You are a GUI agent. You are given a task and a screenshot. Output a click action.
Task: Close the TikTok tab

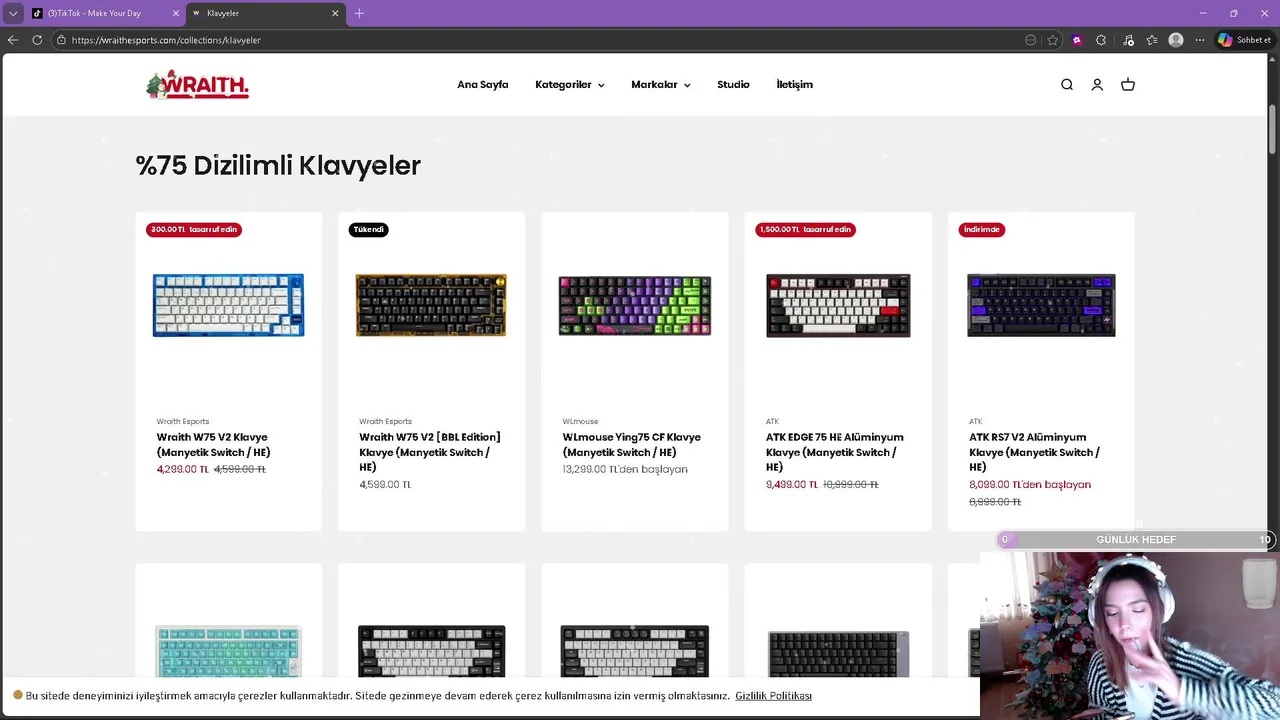[x=176, y=13]
